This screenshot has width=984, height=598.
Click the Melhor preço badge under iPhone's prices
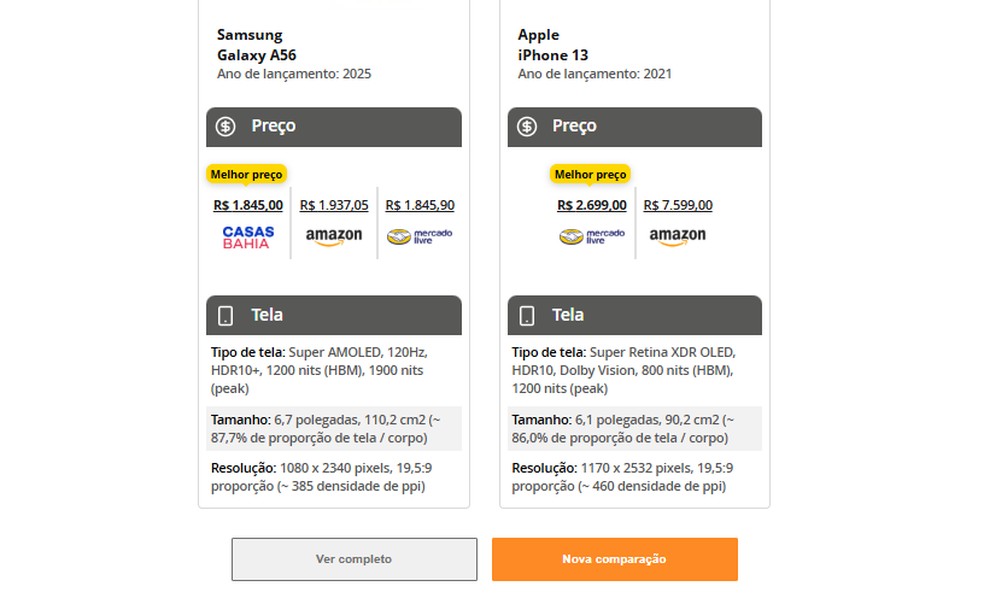coord(591,173)
